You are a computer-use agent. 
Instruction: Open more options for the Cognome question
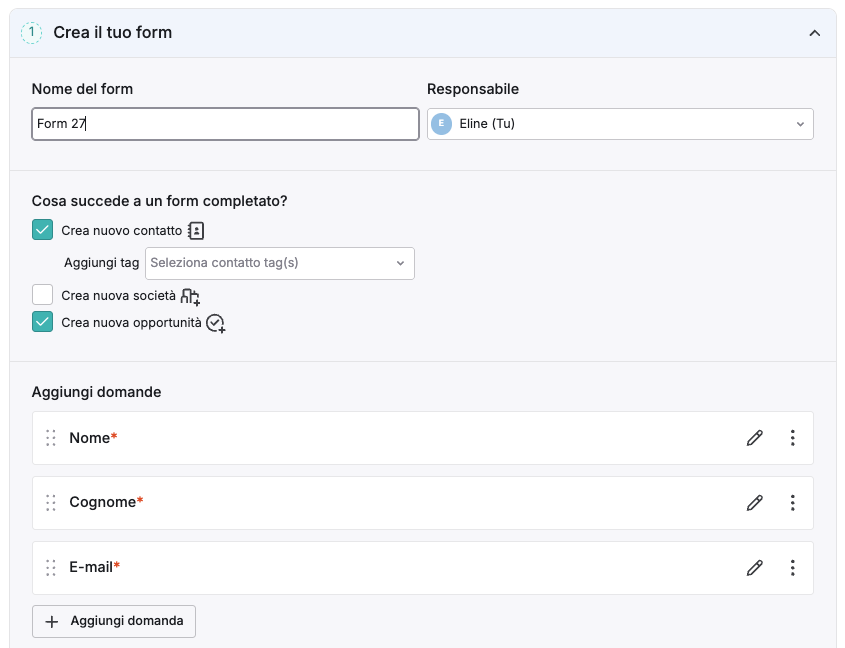coord(792,502)
